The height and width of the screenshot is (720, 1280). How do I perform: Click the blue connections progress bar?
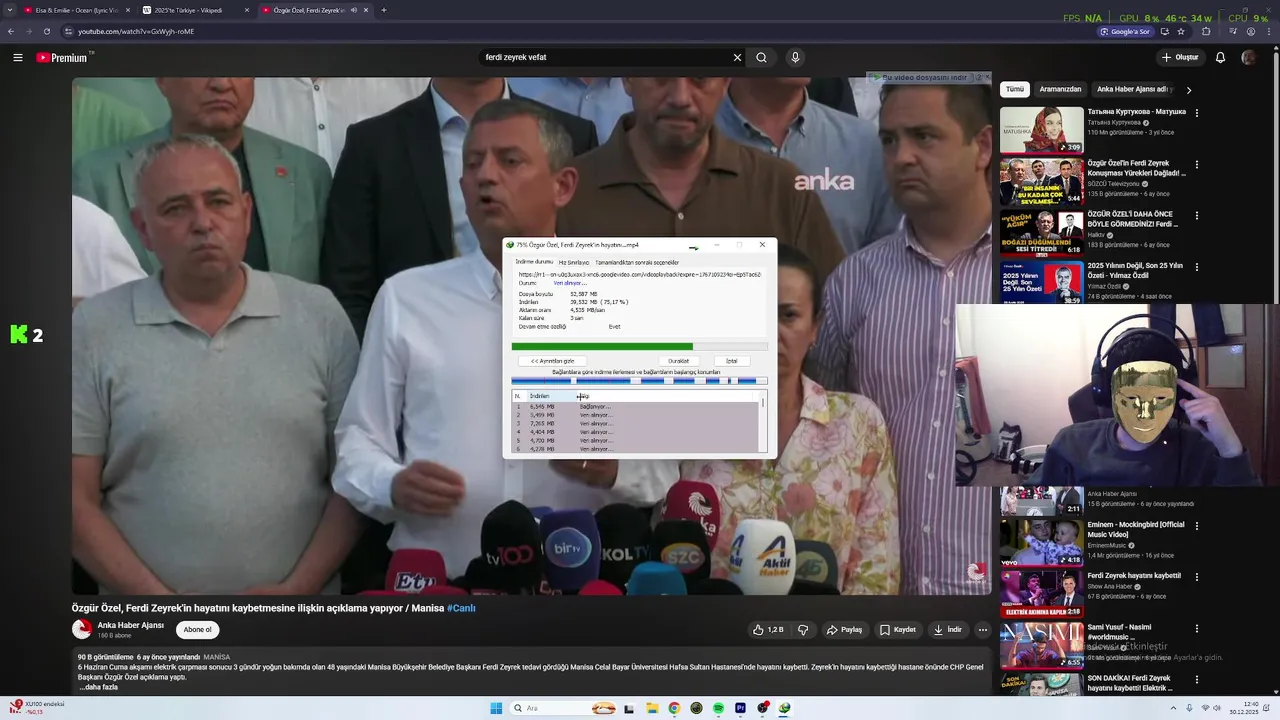click(639, 381)
